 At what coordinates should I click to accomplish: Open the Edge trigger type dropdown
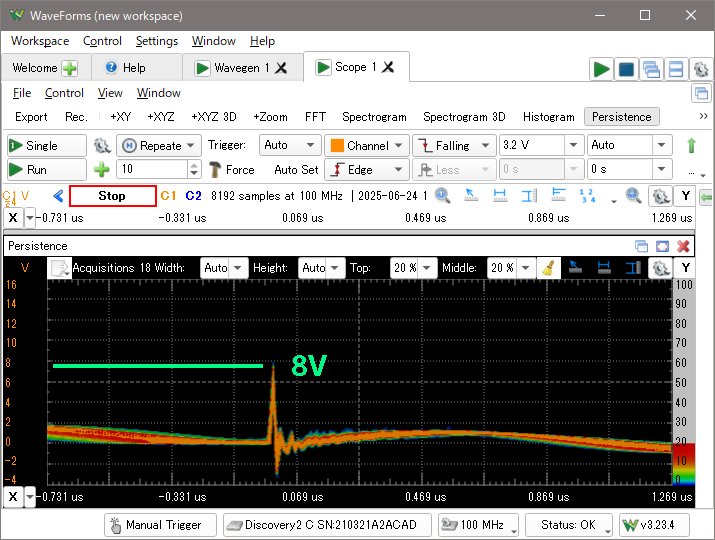367,170
